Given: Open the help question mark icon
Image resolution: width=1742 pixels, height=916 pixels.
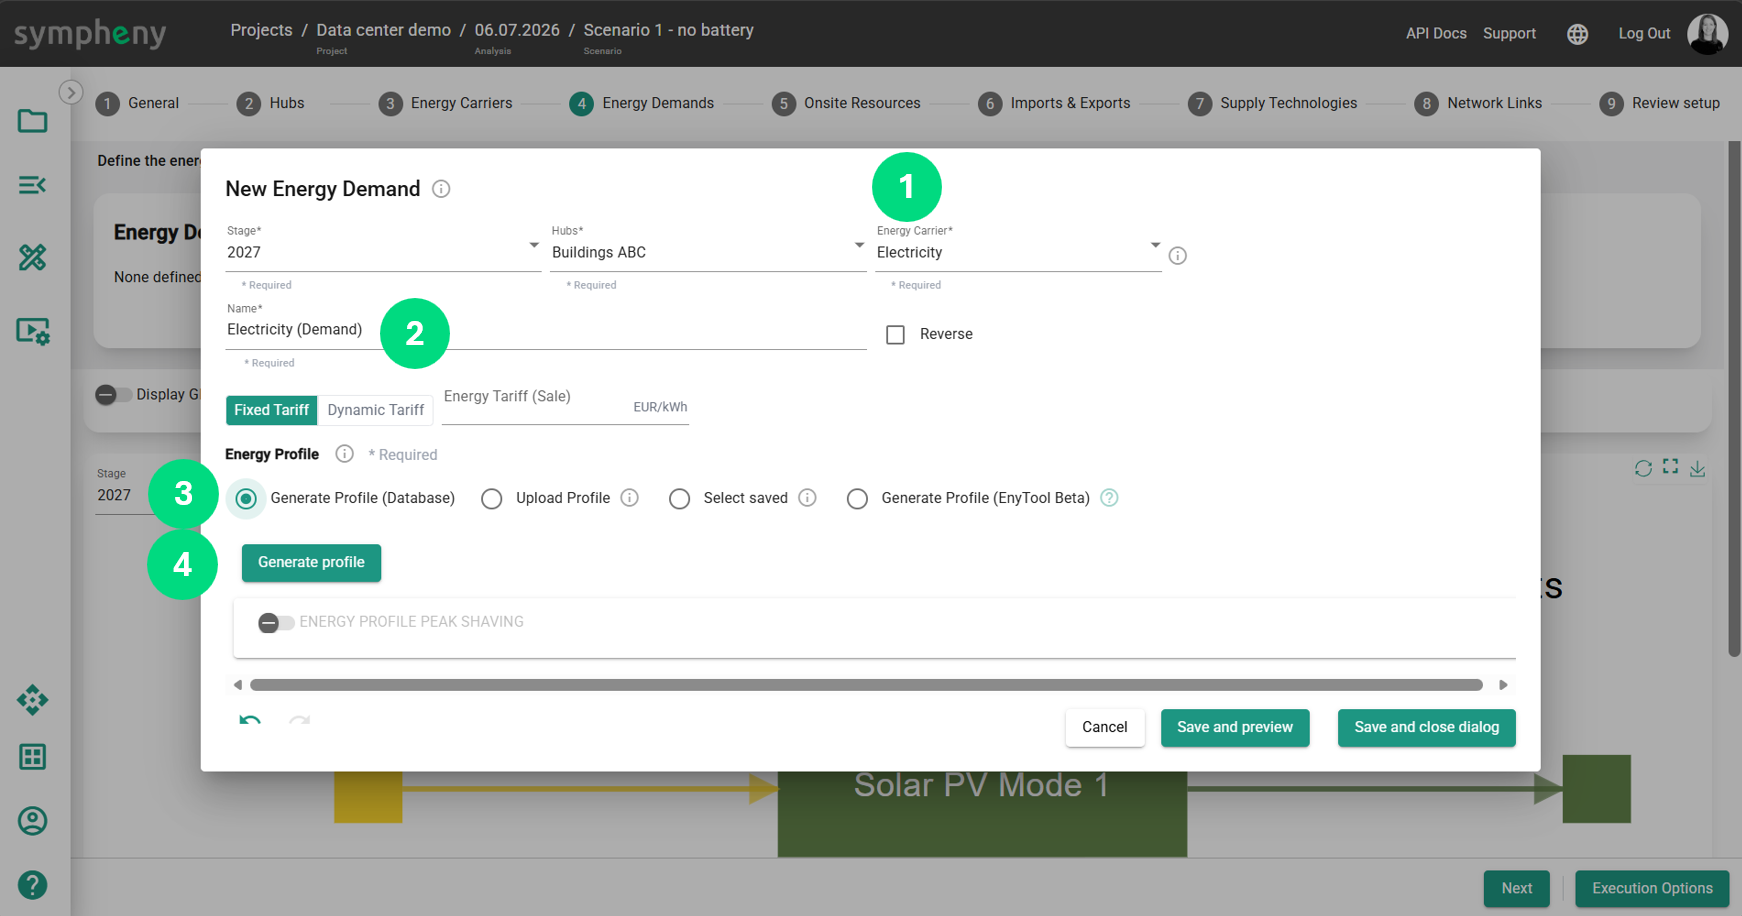Looking at the screenshot, I should coord(33,885).
